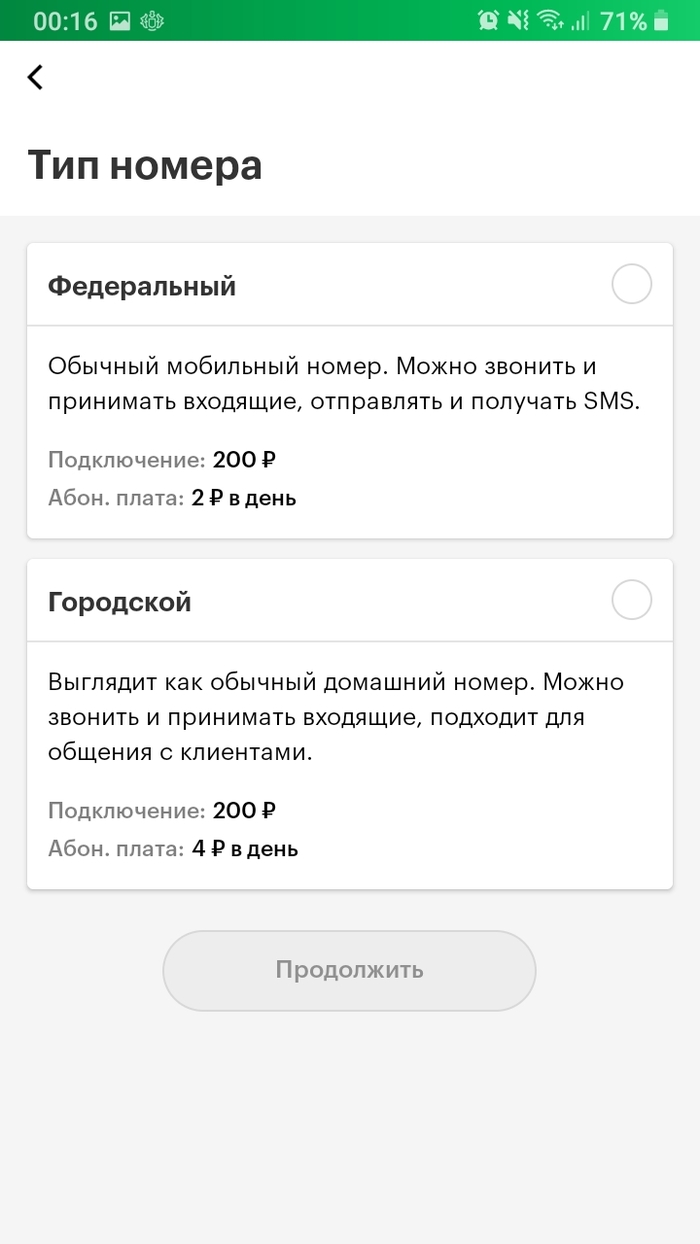Tap the back arrow icon
This screenshot has width=700, height=1244.
pos(35,77)
